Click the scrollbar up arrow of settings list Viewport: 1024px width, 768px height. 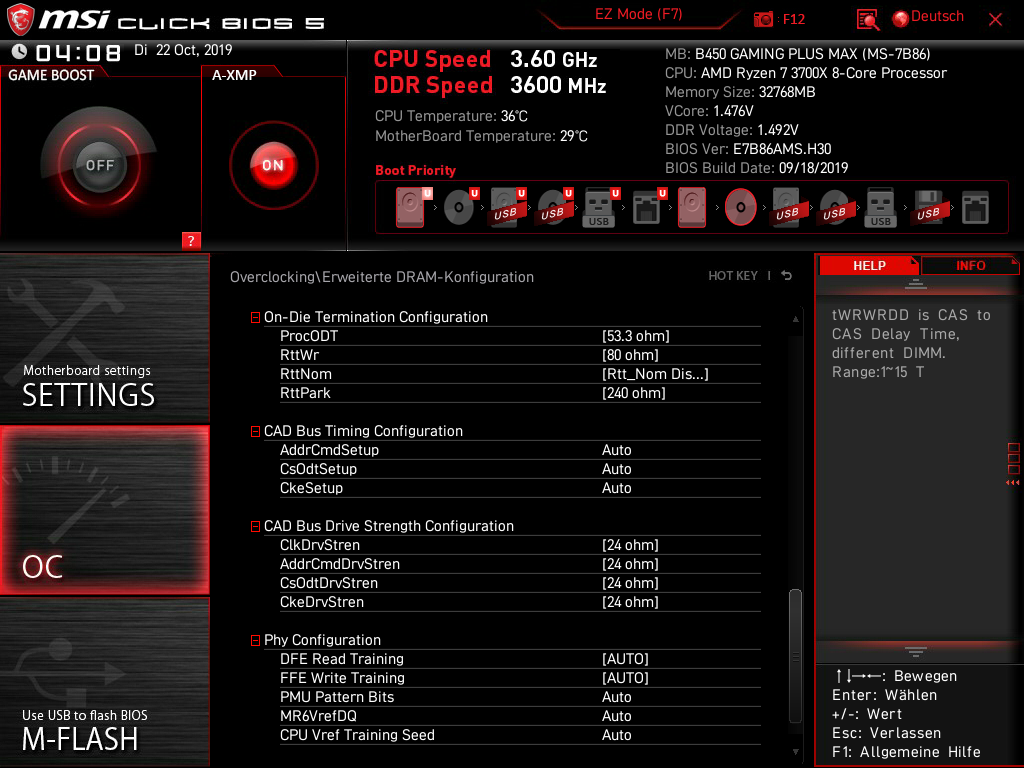[795, 319]
